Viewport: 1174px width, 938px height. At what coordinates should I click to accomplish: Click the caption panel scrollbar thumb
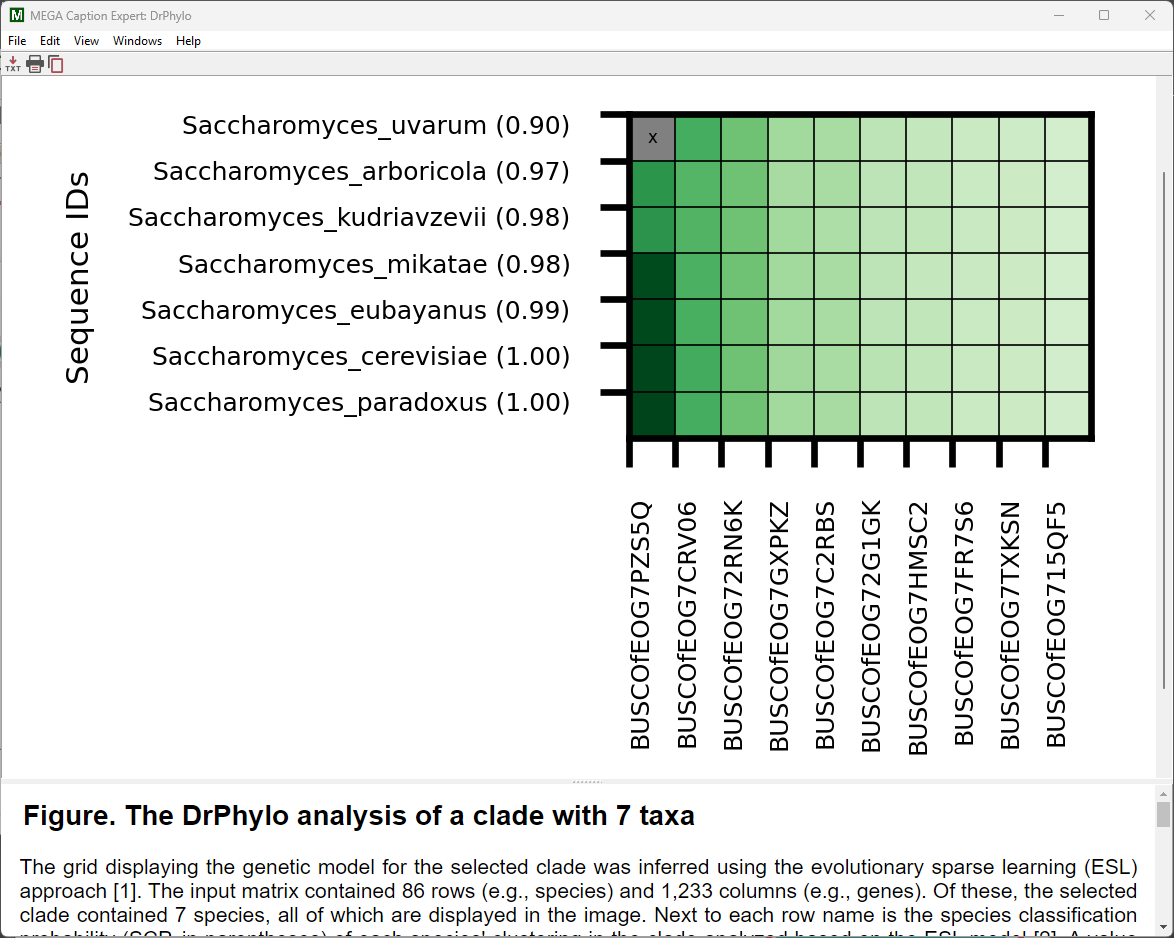point(1163,814)
